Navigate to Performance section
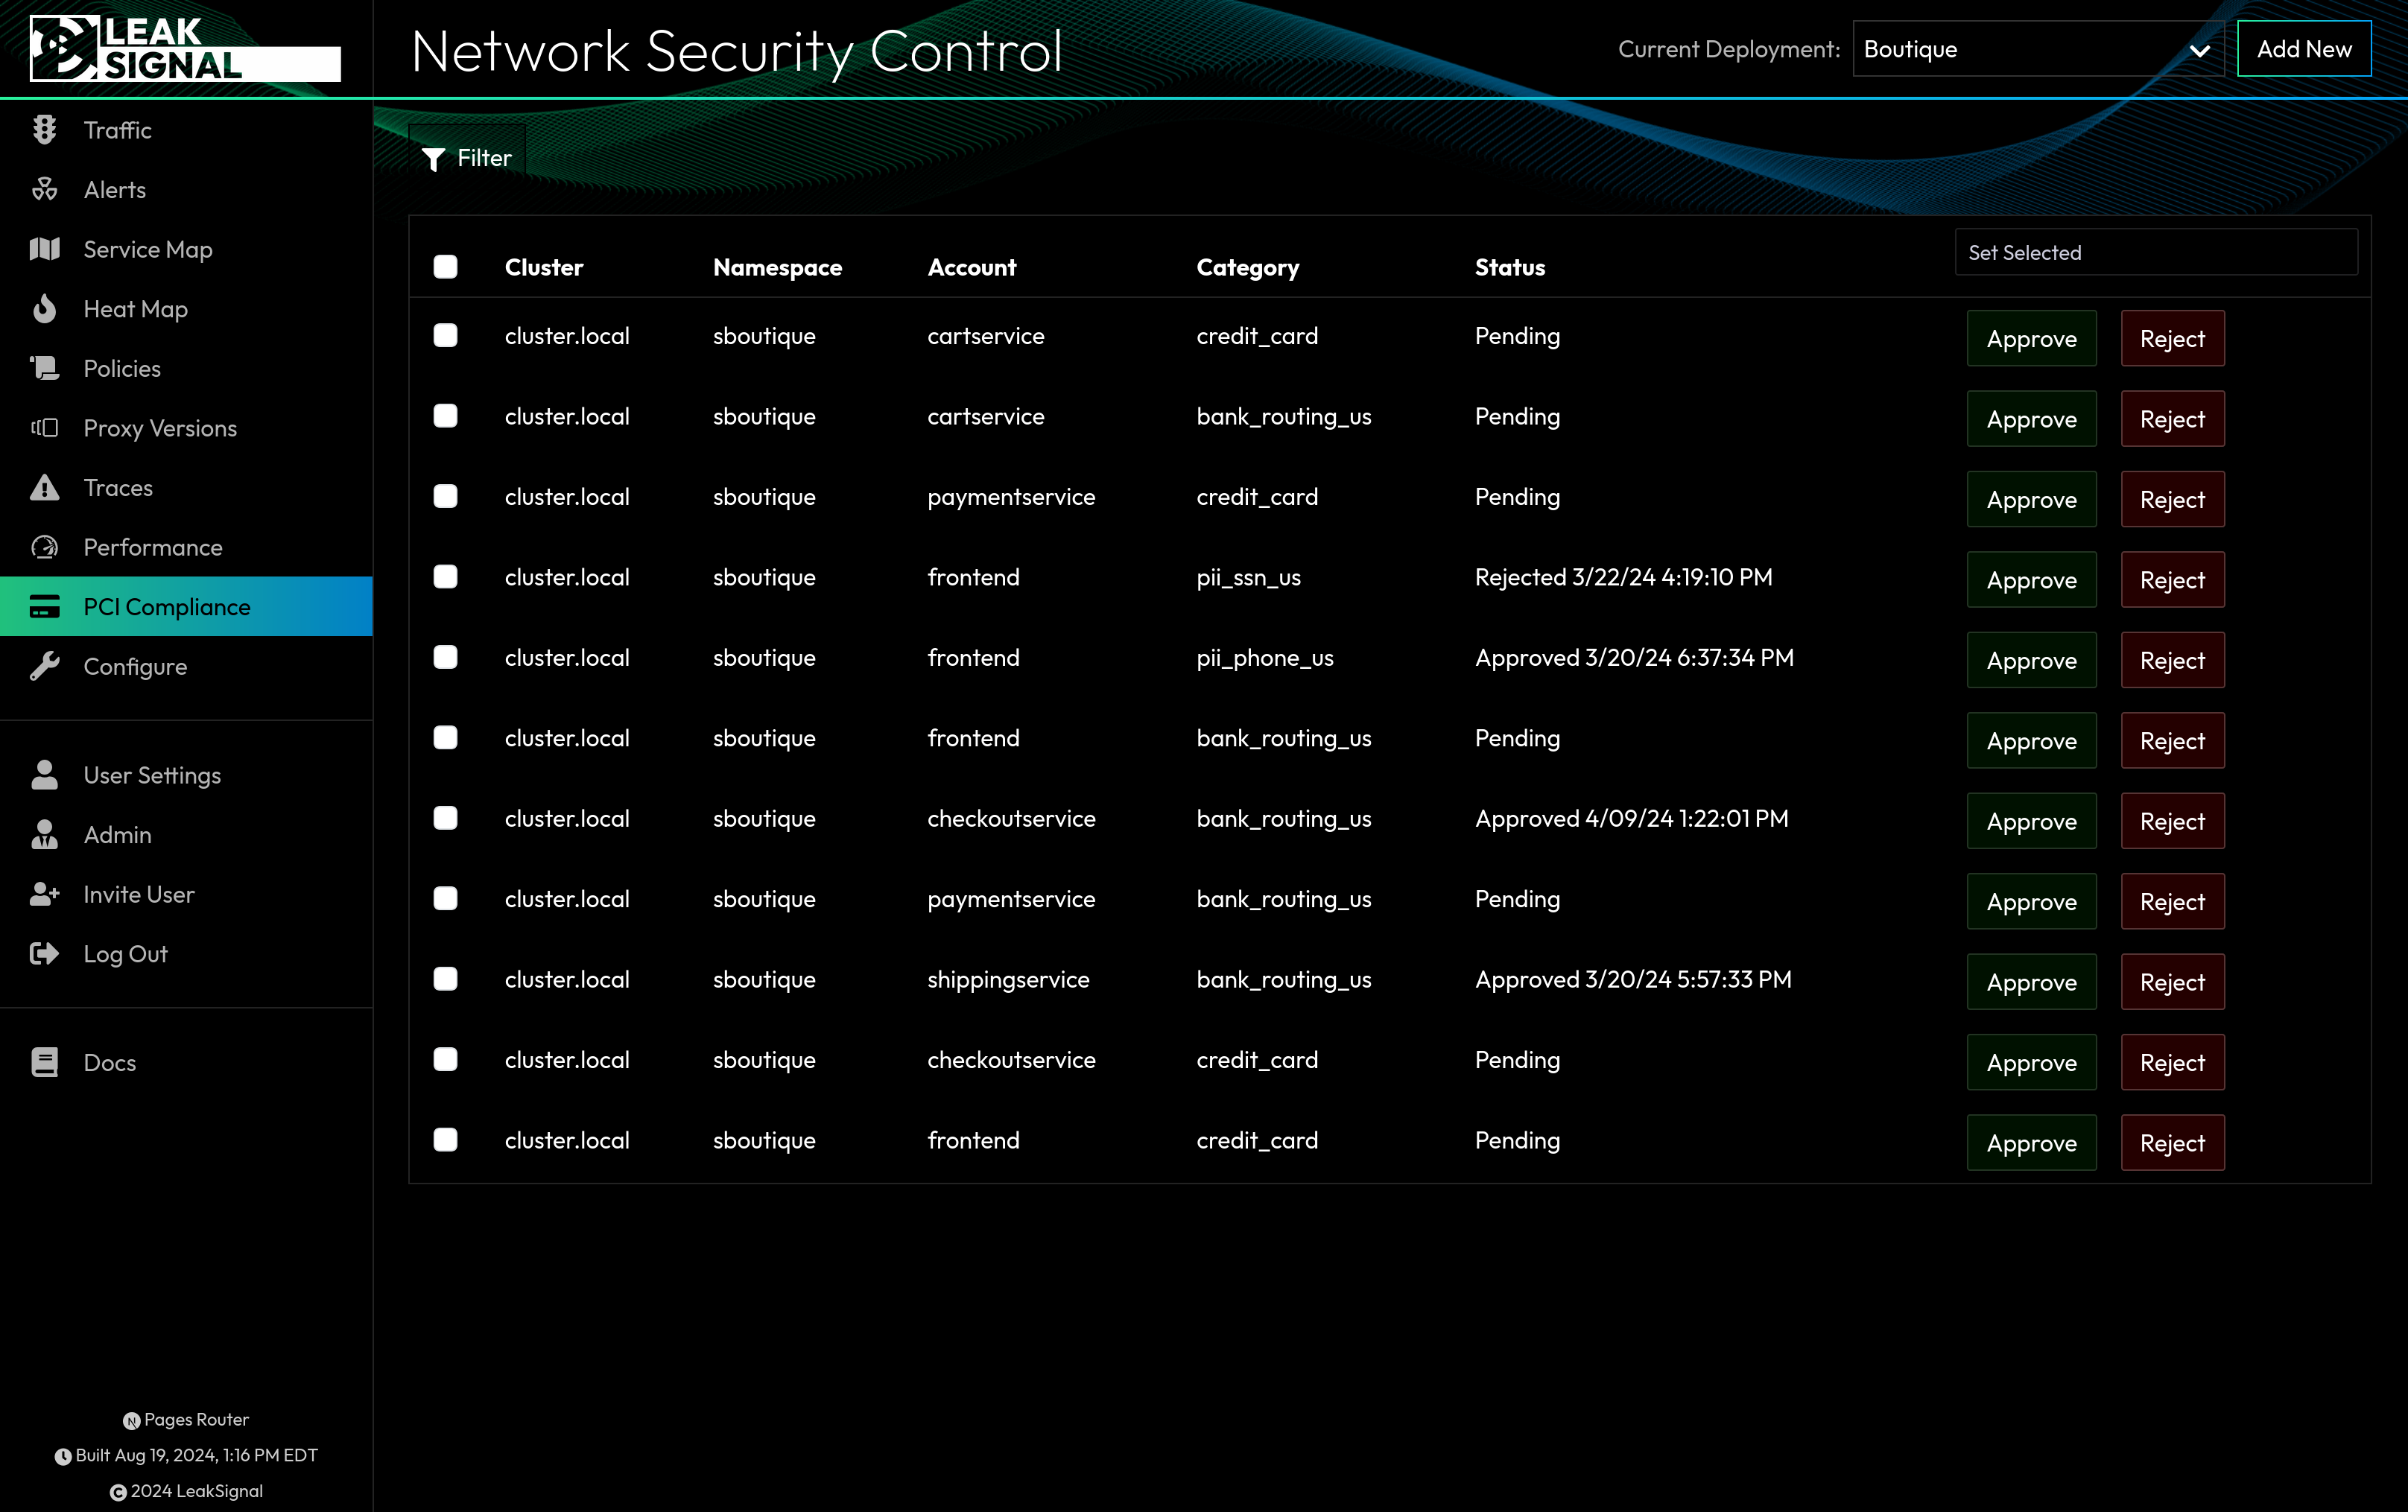This screenshot has width=2408, height=1512. pyautogui.click(x=153, y=547)
